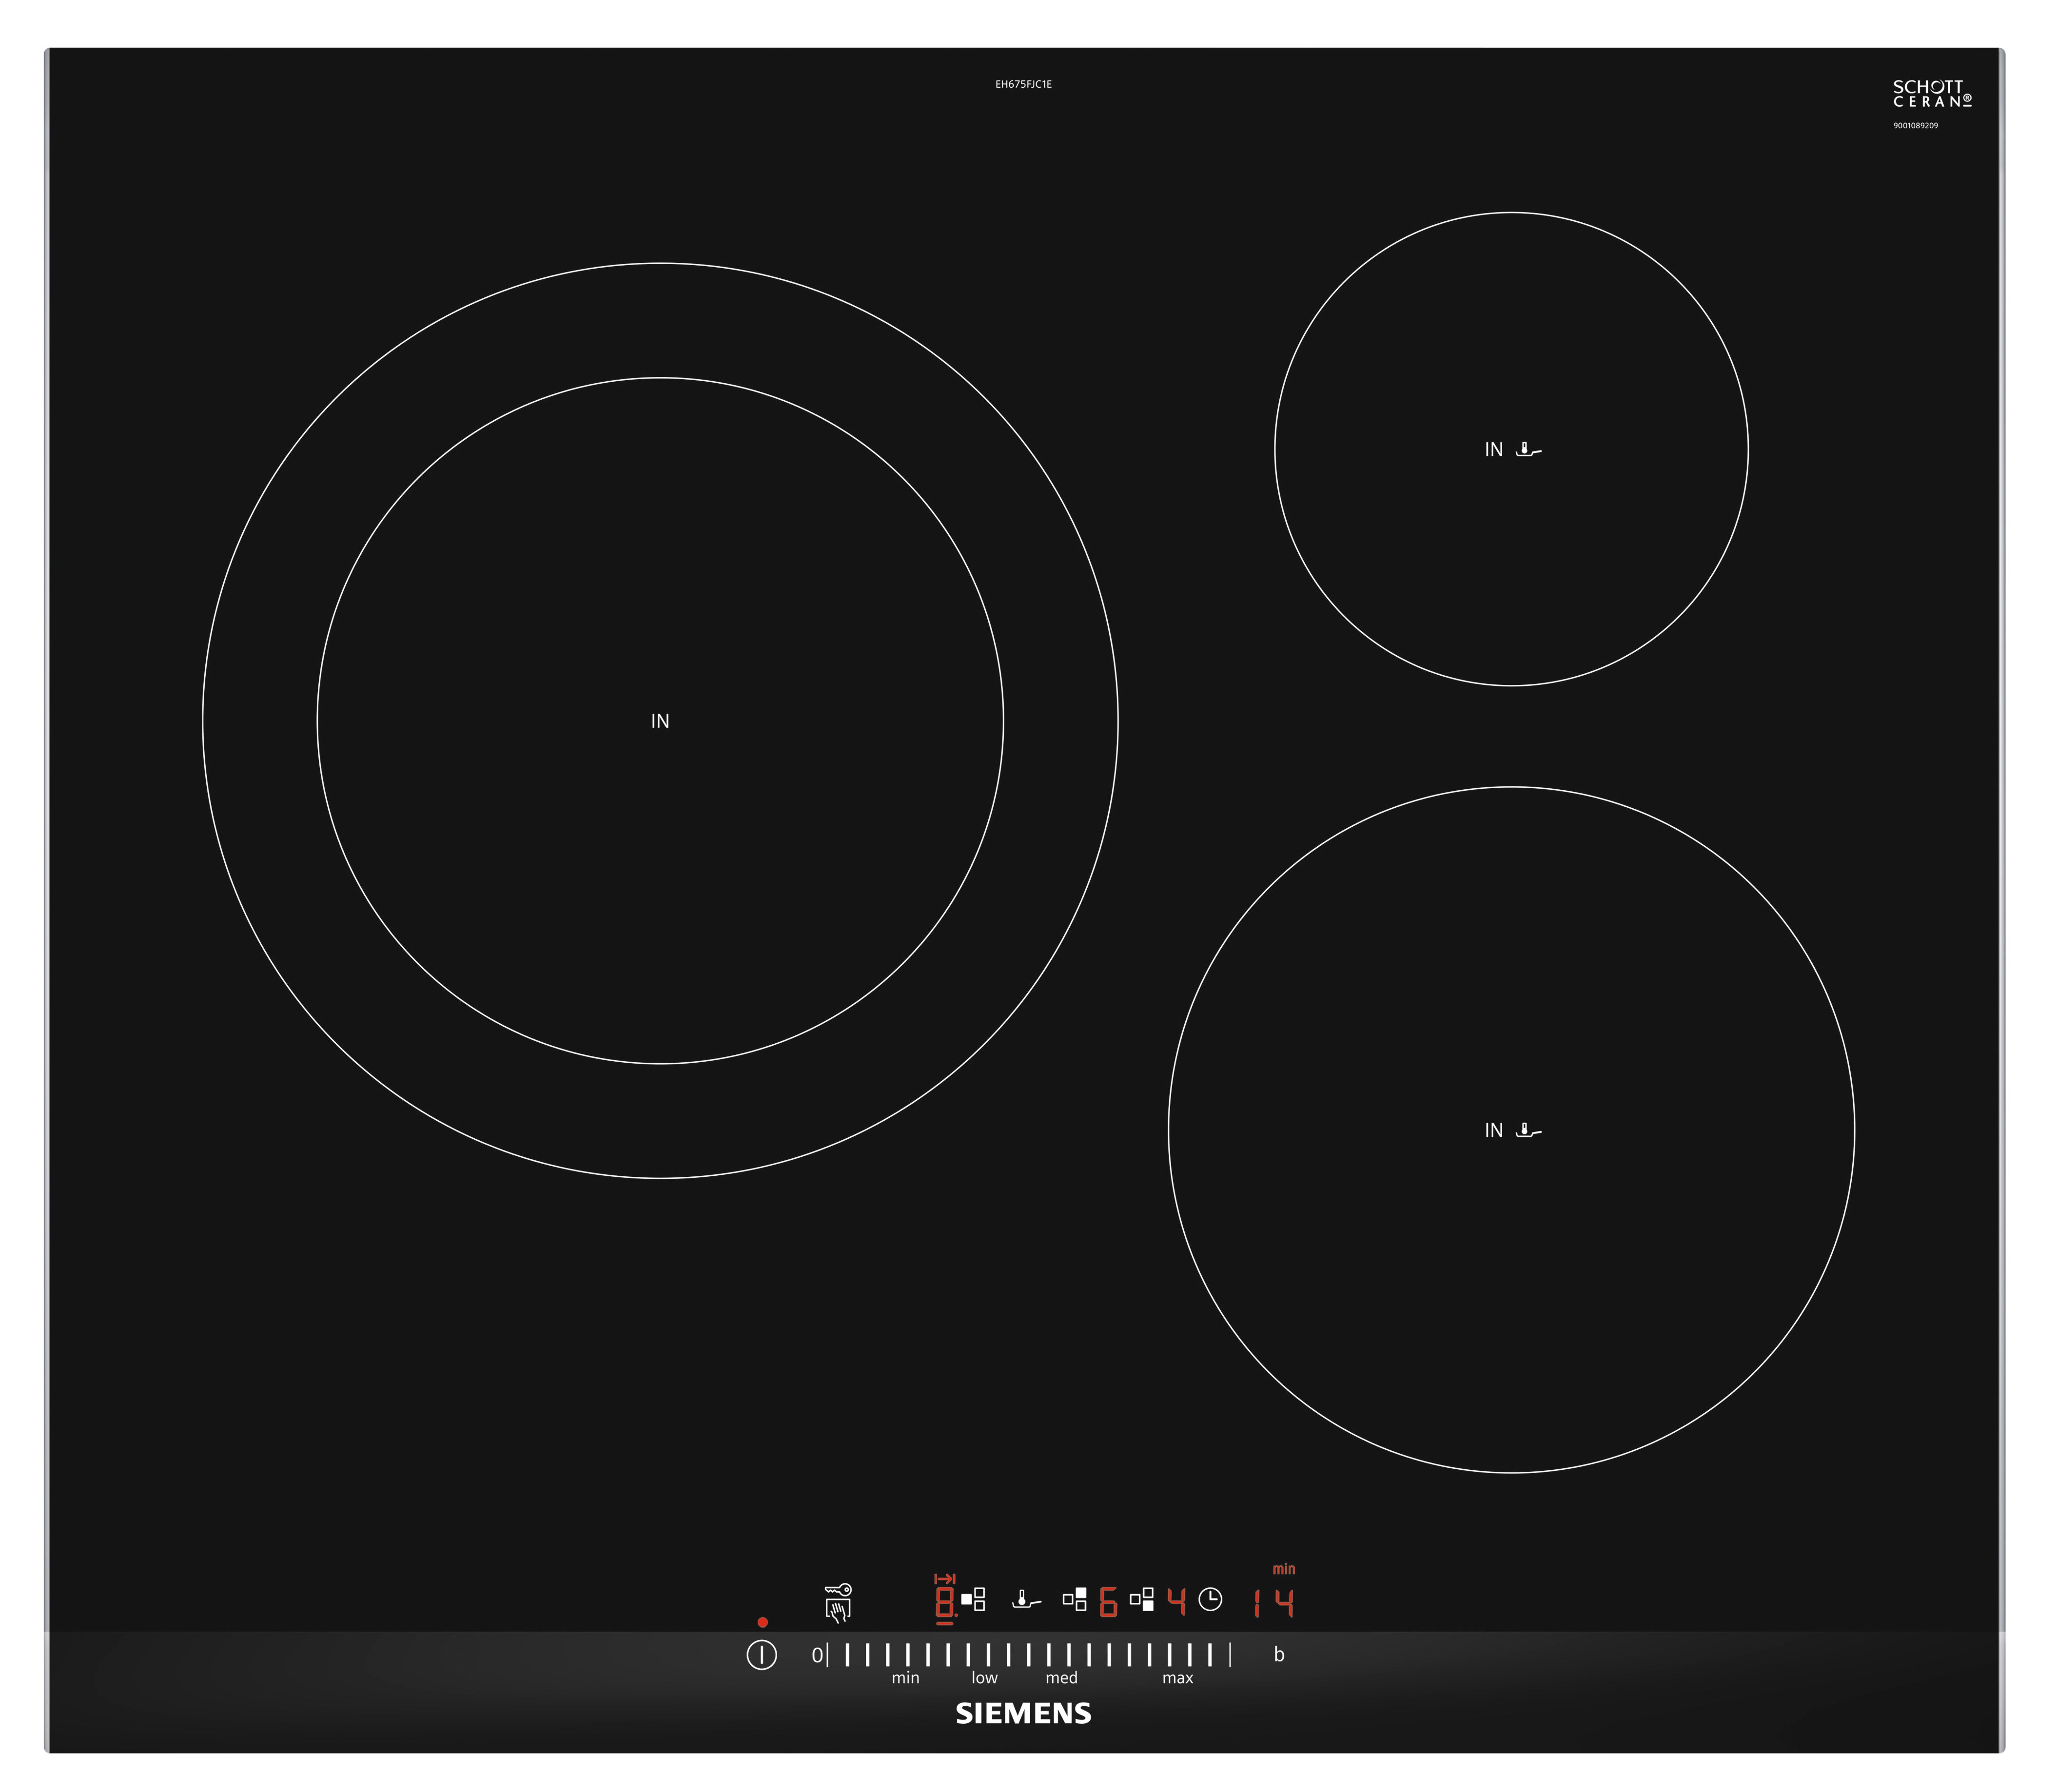Select the top-right cooking zone selector icon

[x=1075, y=1599]
